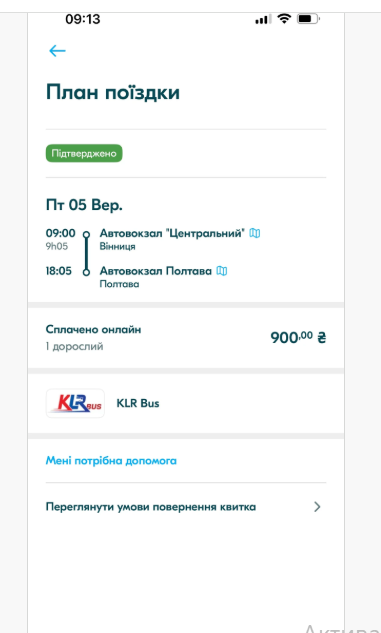Image resolution: width=381 pixels, height=633 pixels.
Task: Tap the План поїздки title
Action: click(113, 92)
